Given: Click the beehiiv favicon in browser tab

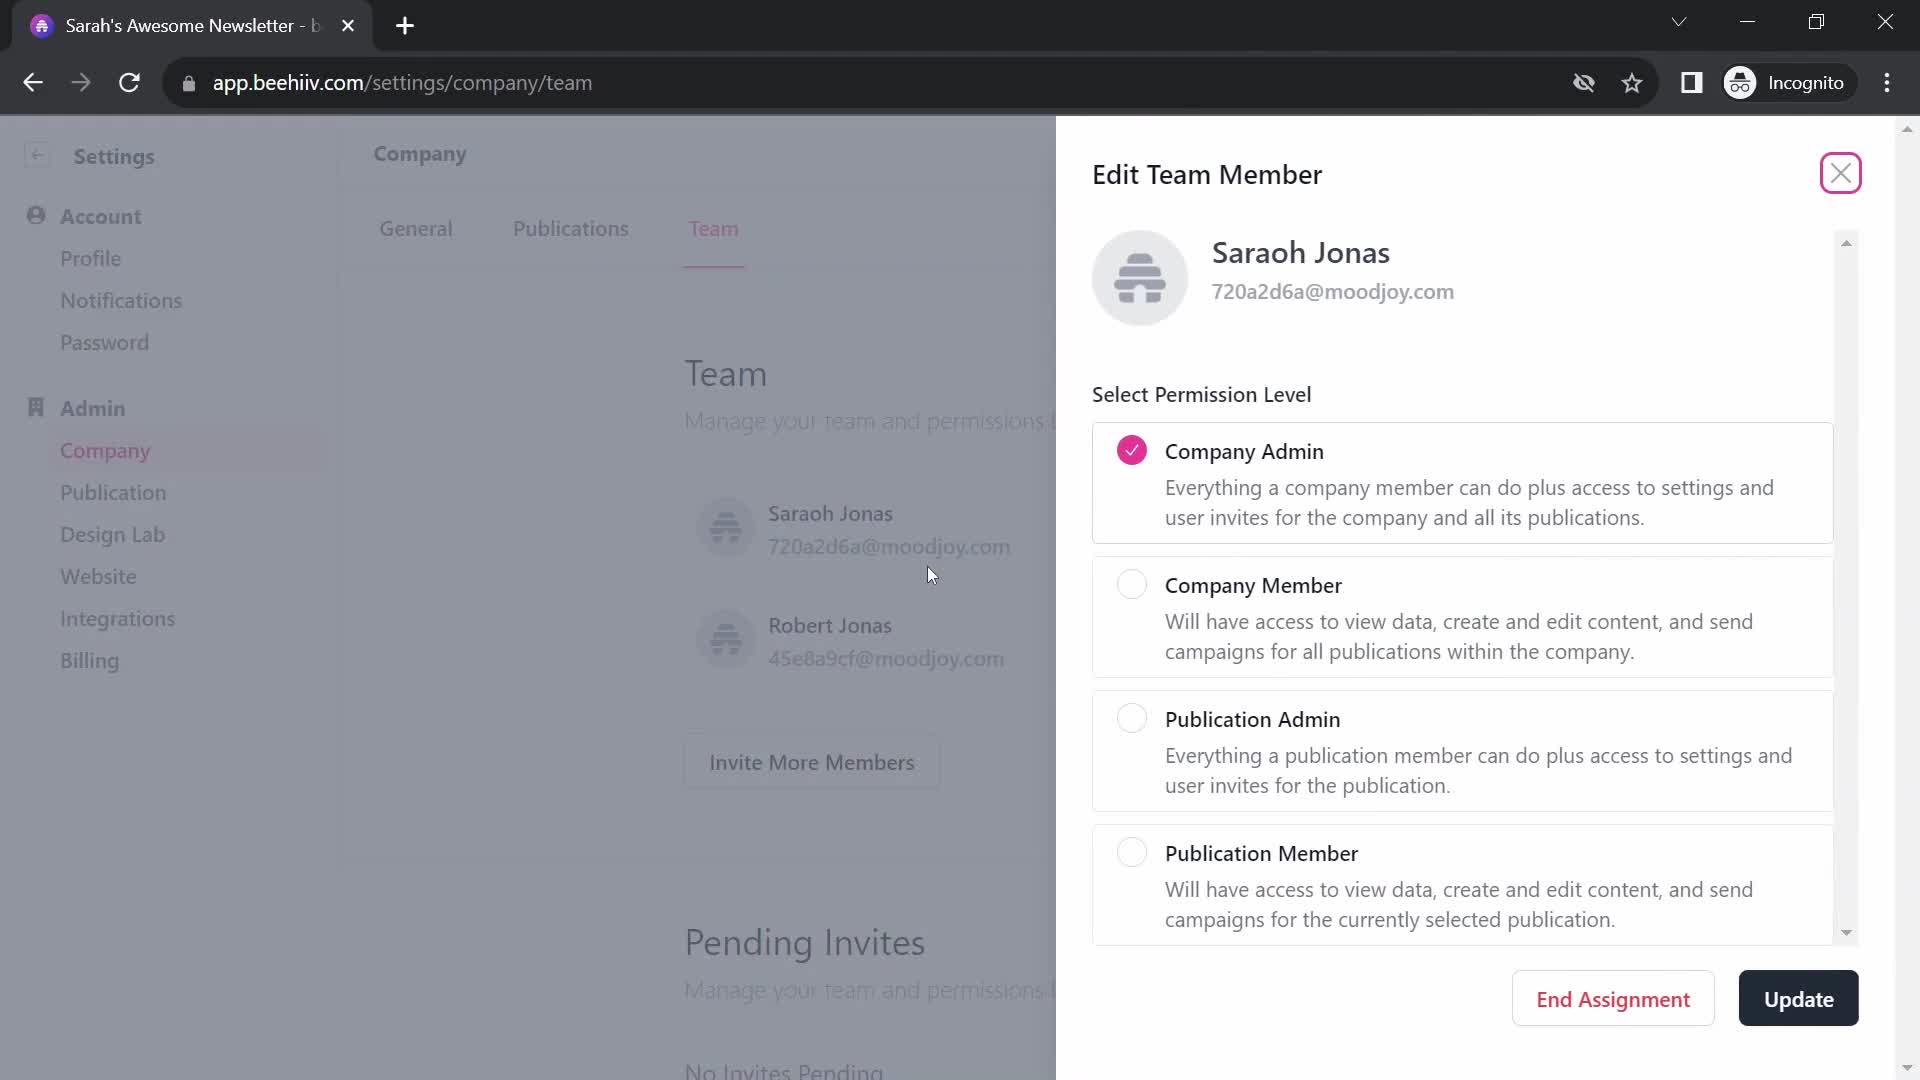Looking at the screenshot, I should [x=40, y=25].
